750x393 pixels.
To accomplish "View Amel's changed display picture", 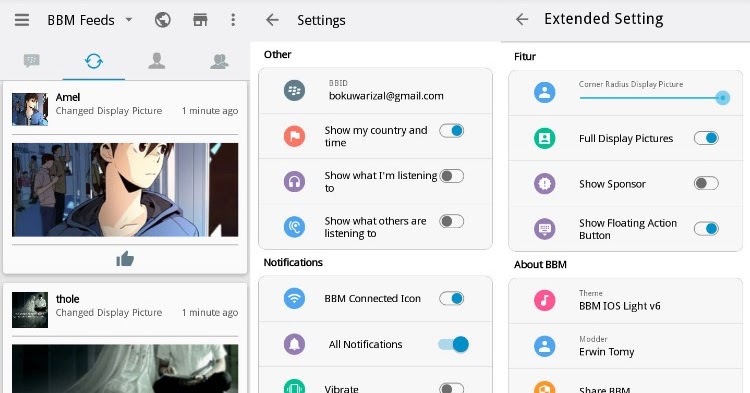I will point(125,190).
